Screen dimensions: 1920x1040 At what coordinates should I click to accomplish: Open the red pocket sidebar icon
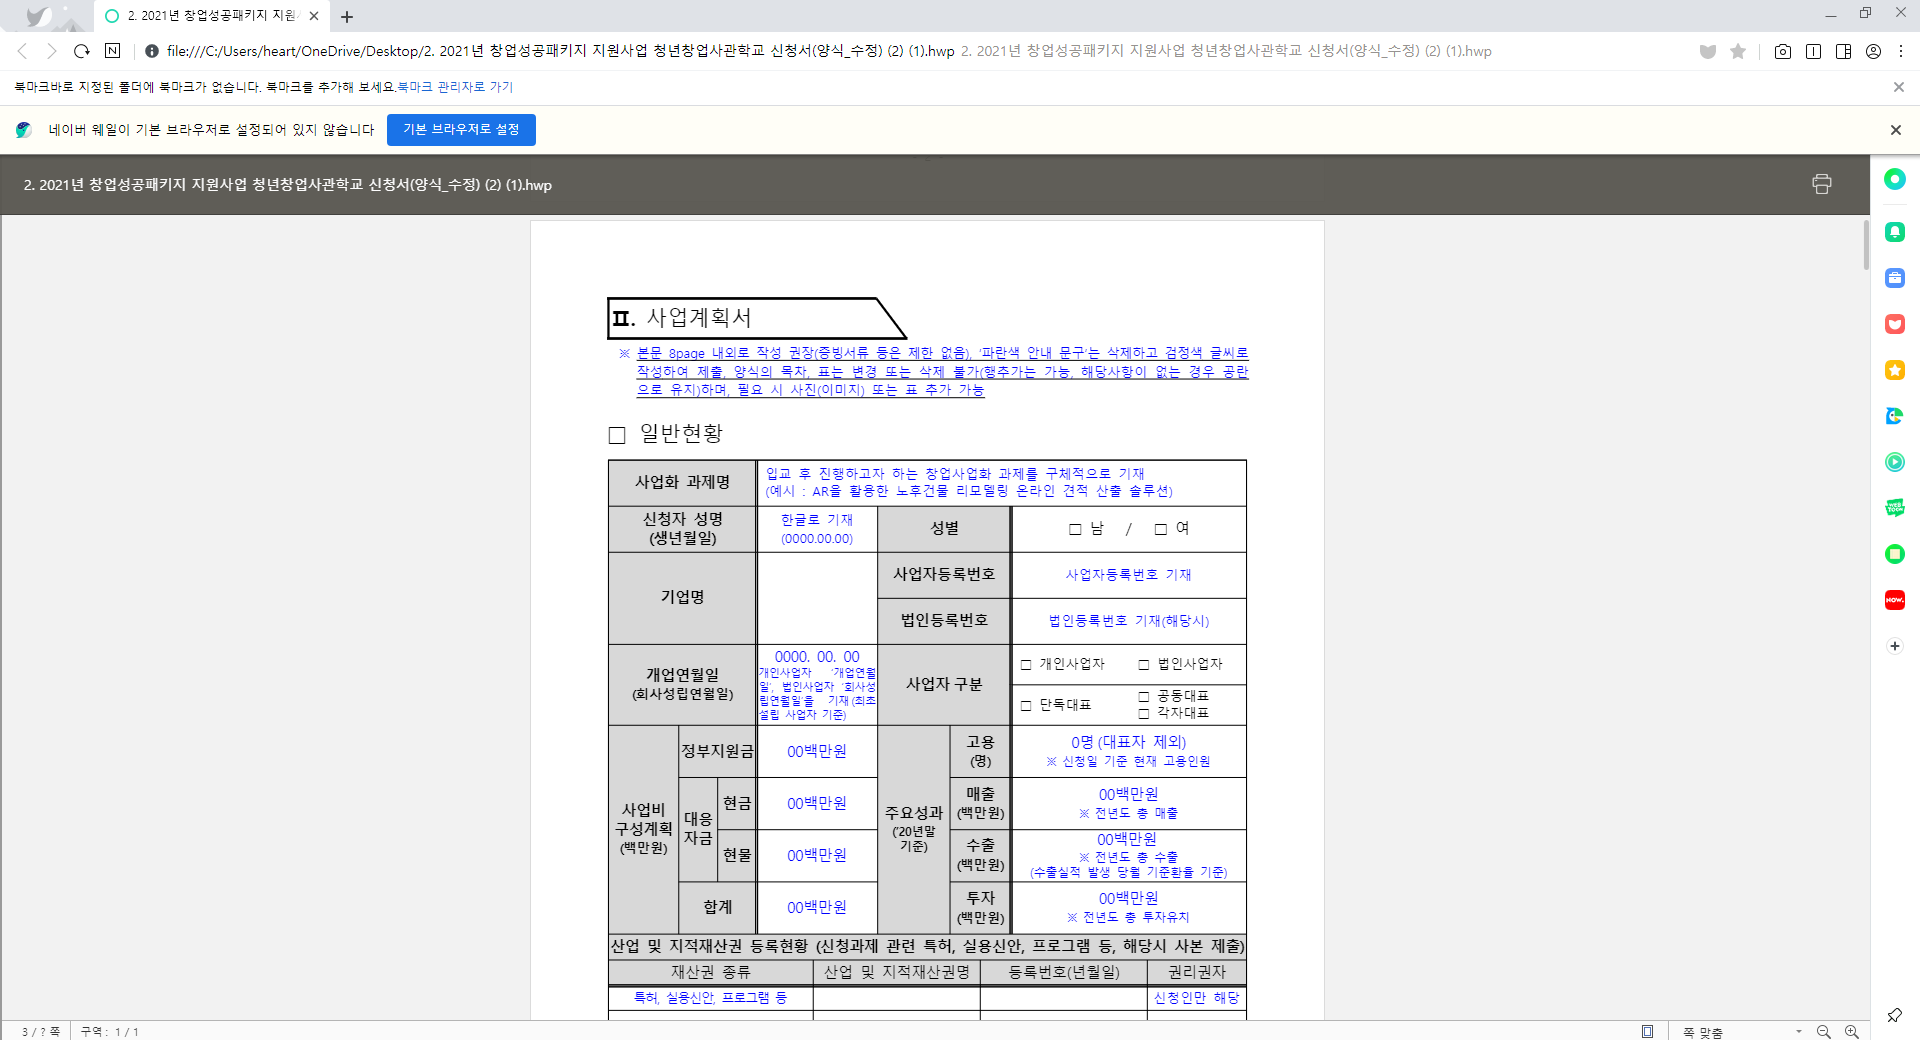click(x=1895, y=324)
